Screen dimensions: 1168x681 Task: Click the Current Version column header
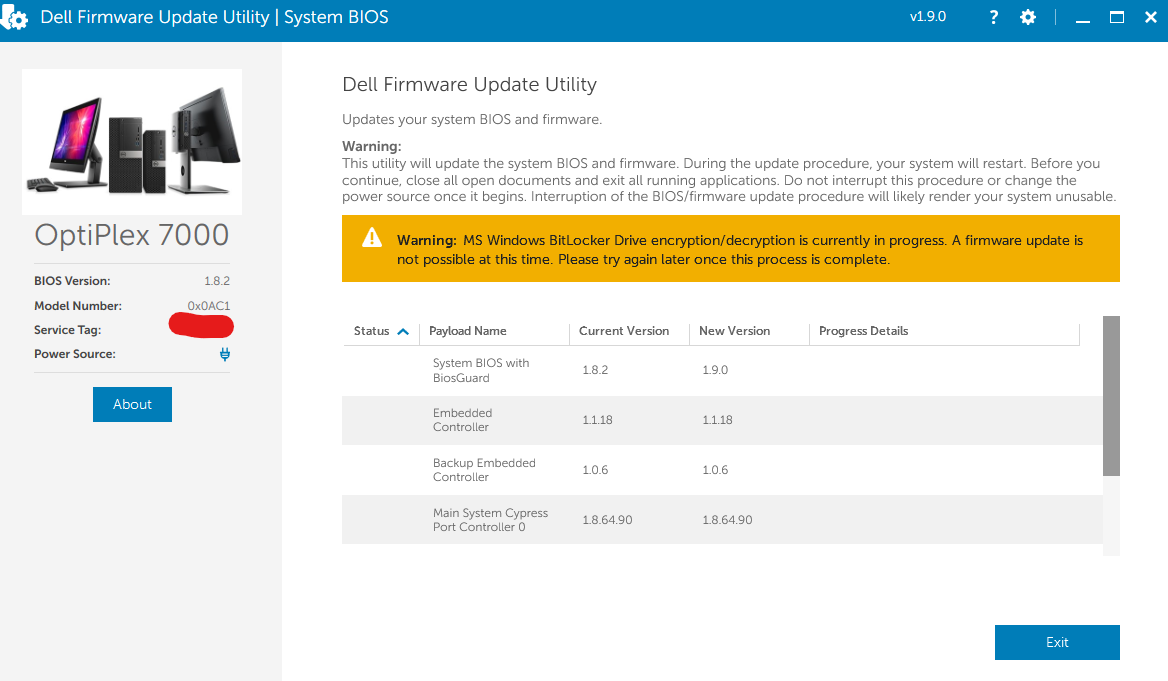pyautogui.click(x=624, y=331)
